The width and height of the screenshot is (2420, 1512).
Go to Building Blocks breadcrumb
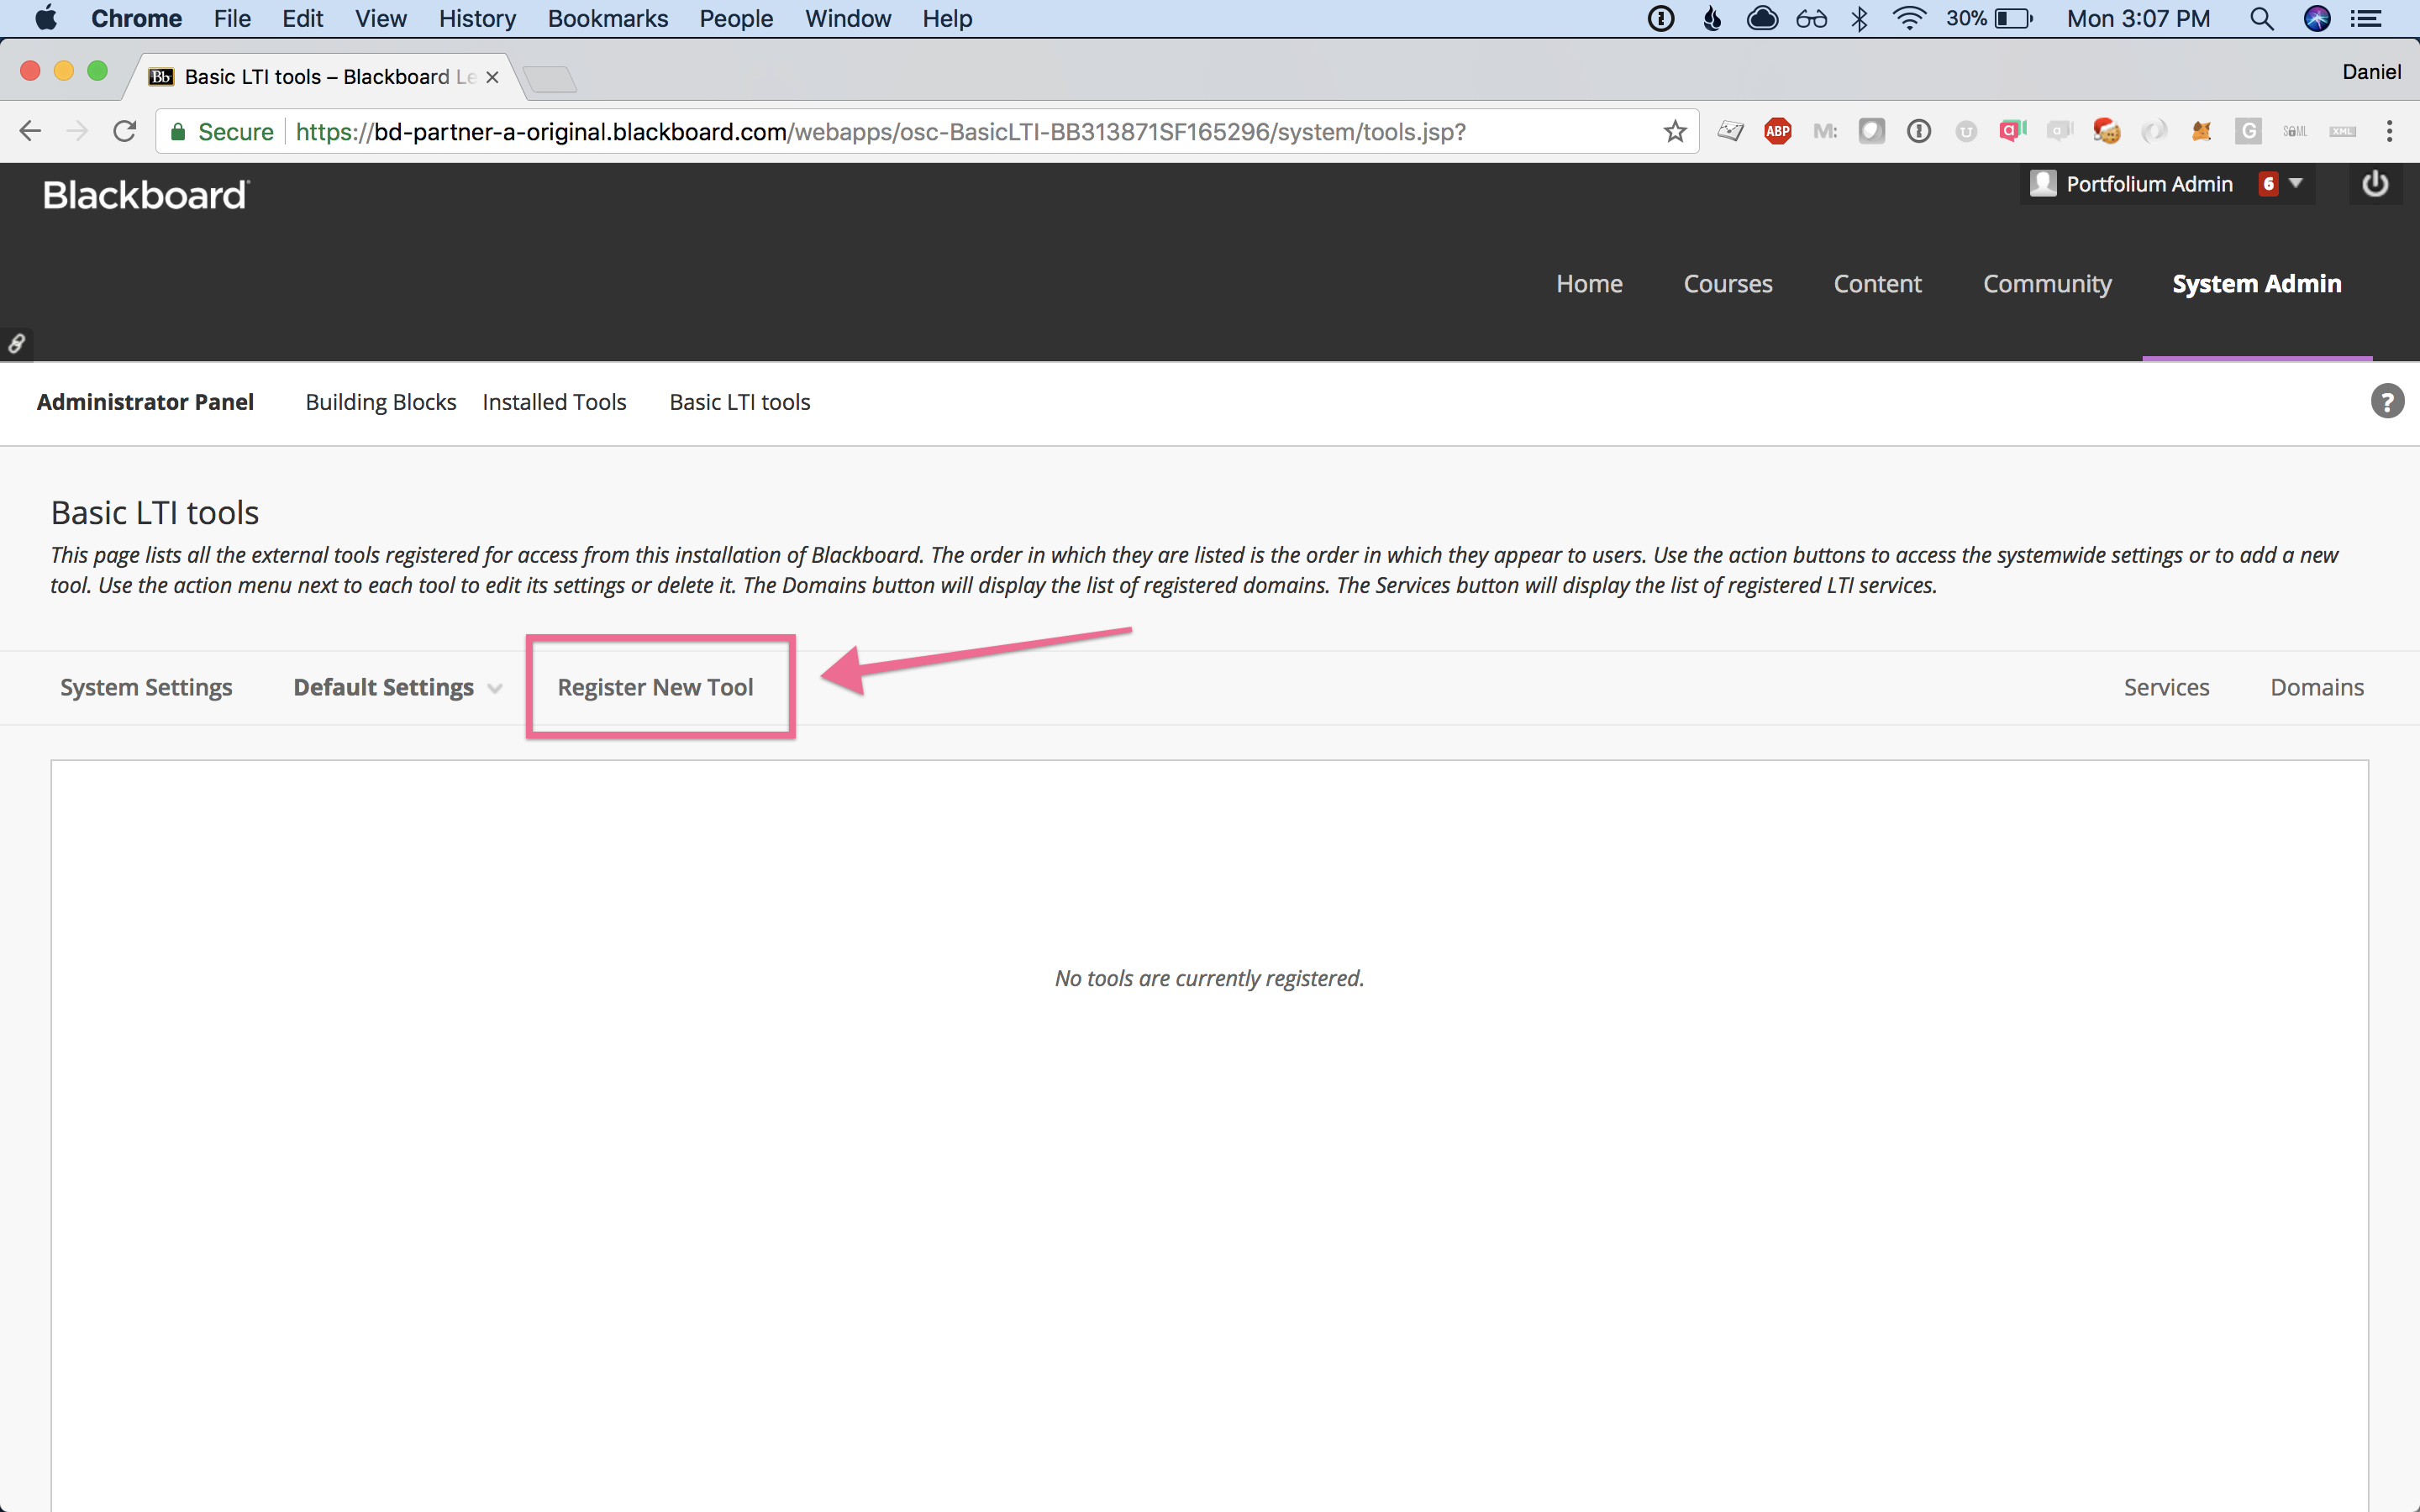(x=380, y=402)
